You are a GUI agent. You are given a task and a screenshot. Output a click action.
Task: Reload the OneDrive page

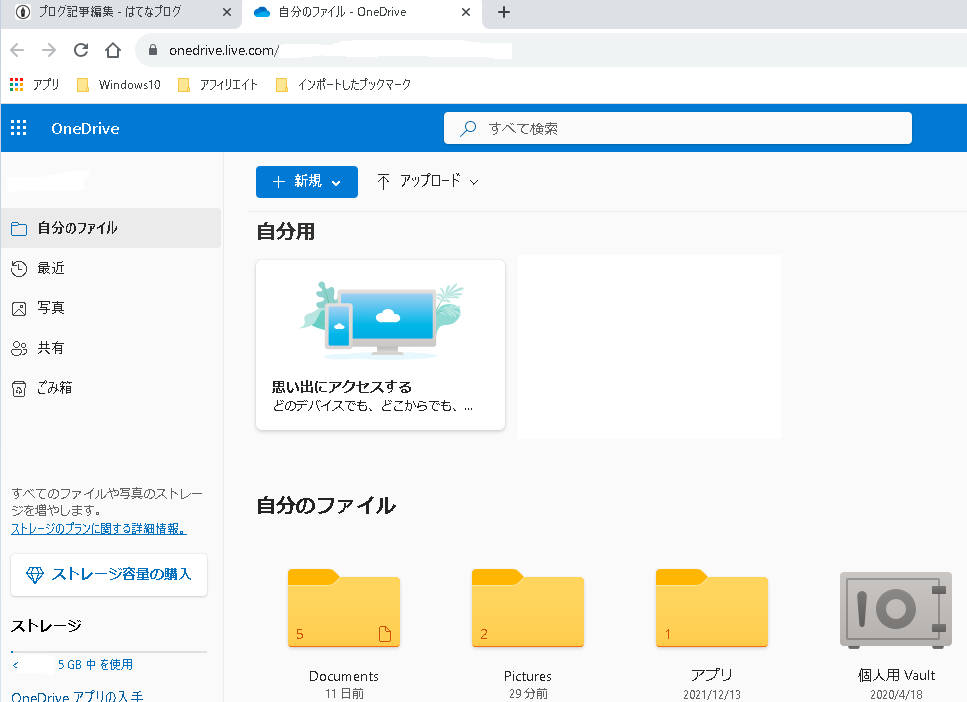point(81,50)
